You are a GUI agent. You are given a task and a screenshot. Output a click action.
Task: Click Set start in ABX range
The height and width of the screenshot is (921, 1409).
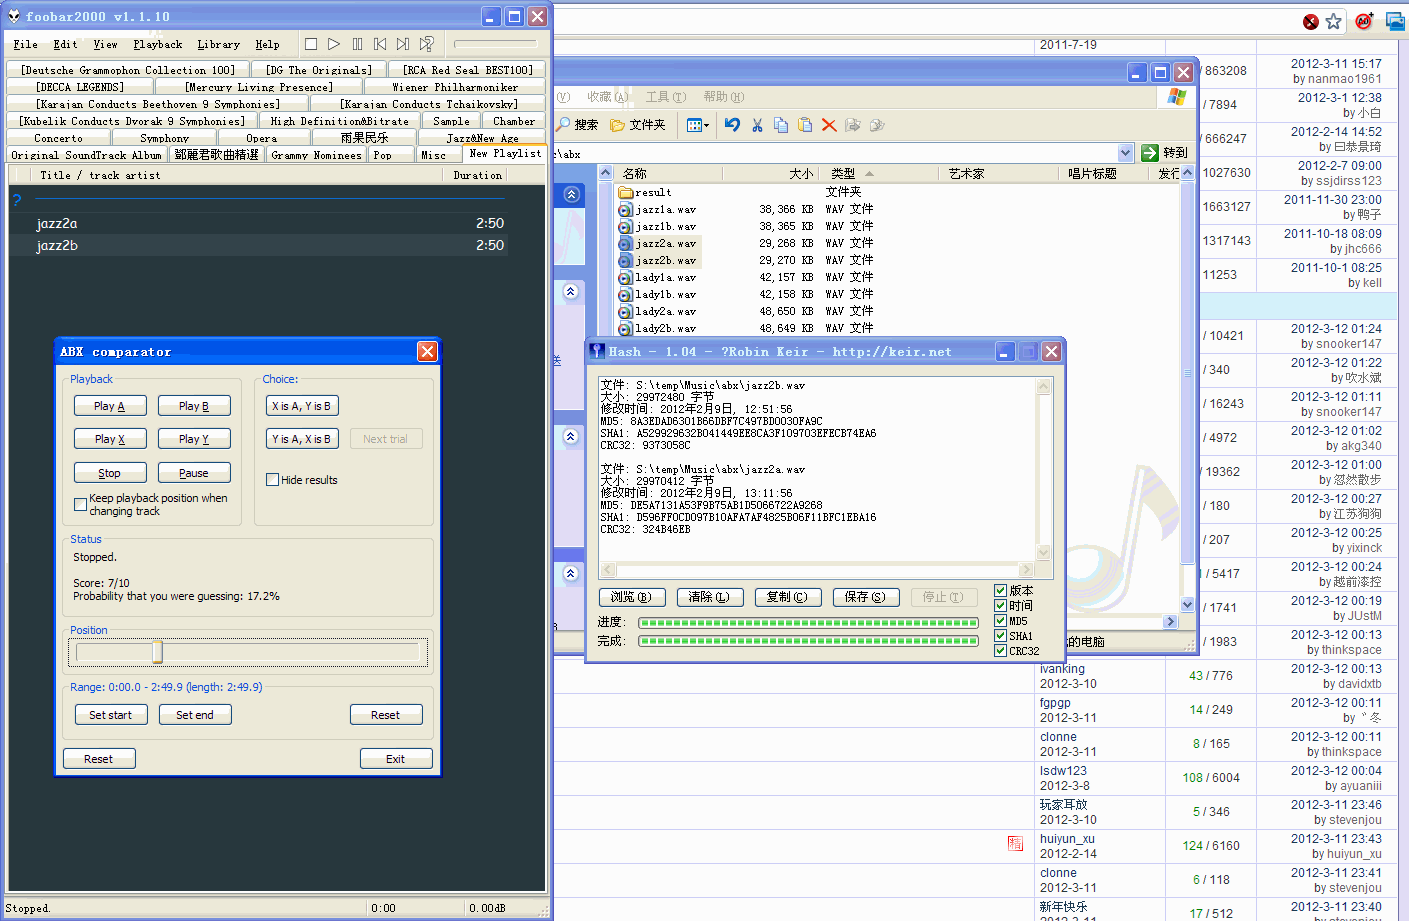[x=111, y=715]
